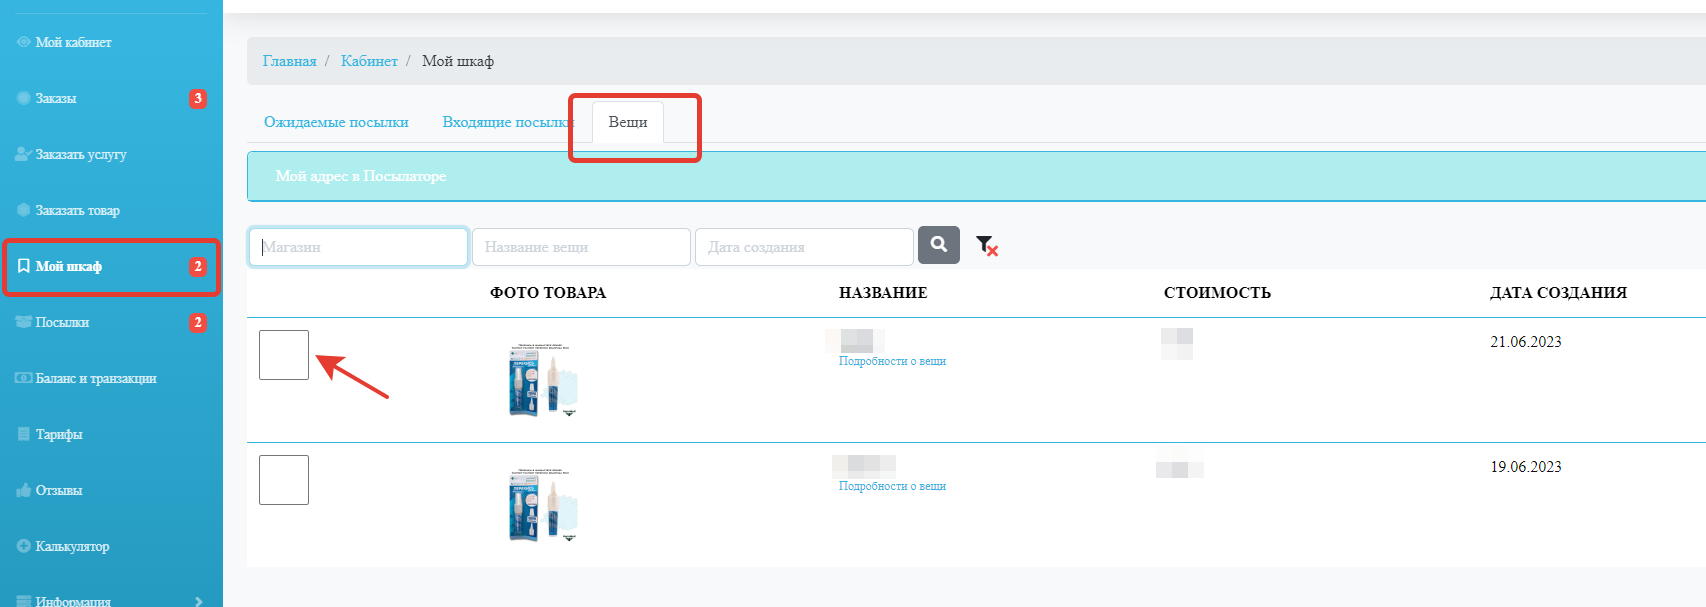The width and height of the screenshot is (1706, 607).
Task: Open Подробности о вещи for 19.06.2023 item
Action: [892, 486]
